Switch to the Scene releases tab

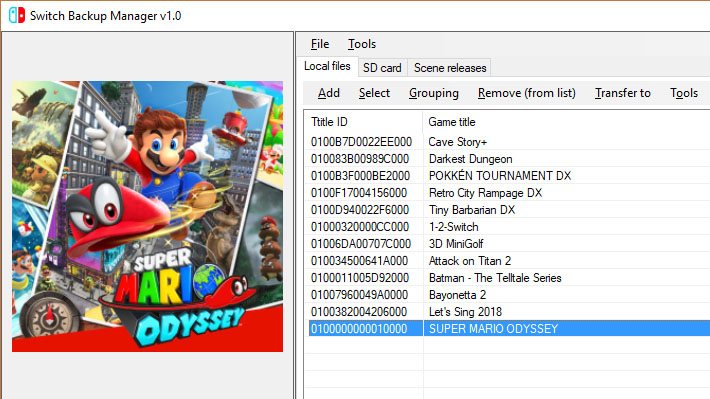[450, 68]
